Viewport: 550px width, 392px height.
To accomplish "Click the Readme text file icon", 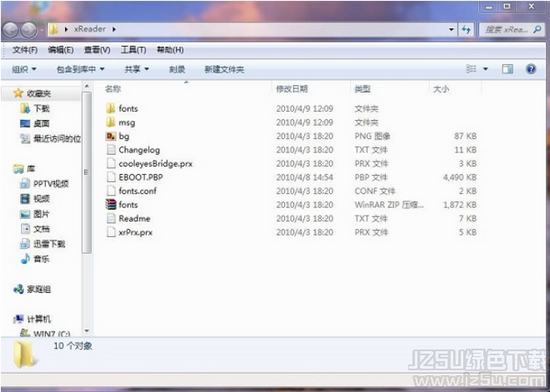I will tap(111, 218).
